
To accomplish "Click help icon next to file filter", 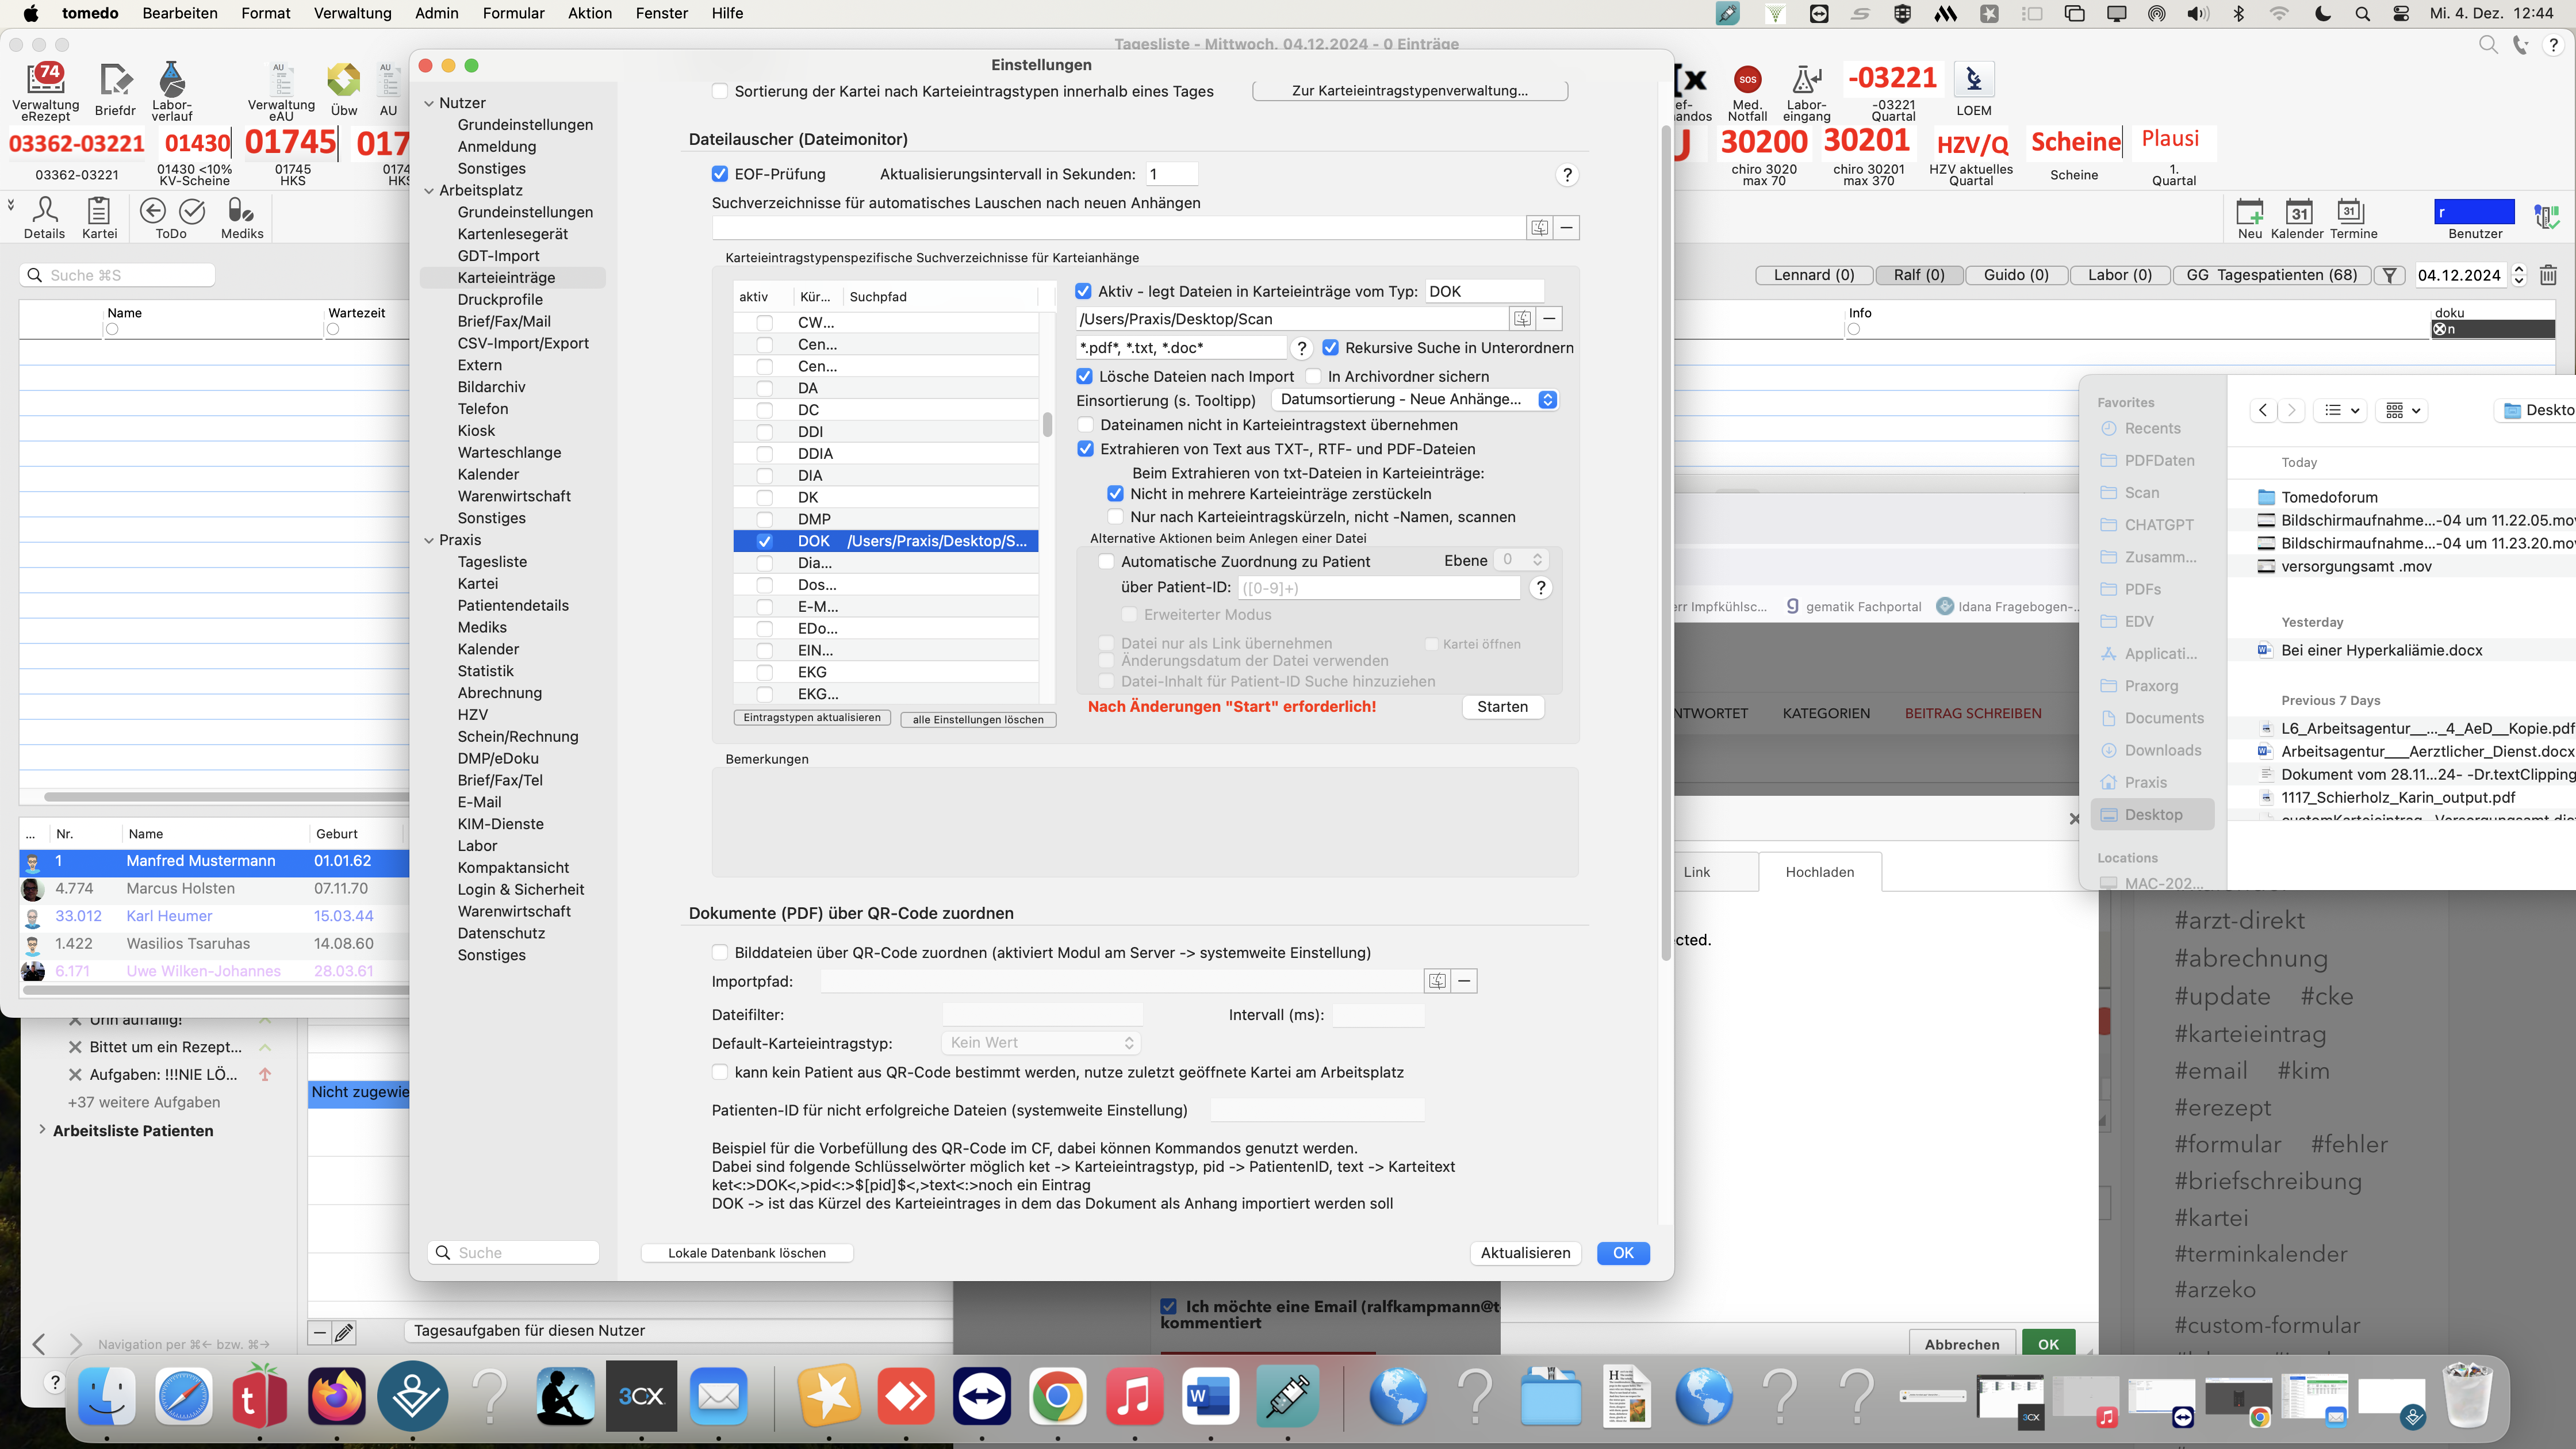I will 1301,348.
